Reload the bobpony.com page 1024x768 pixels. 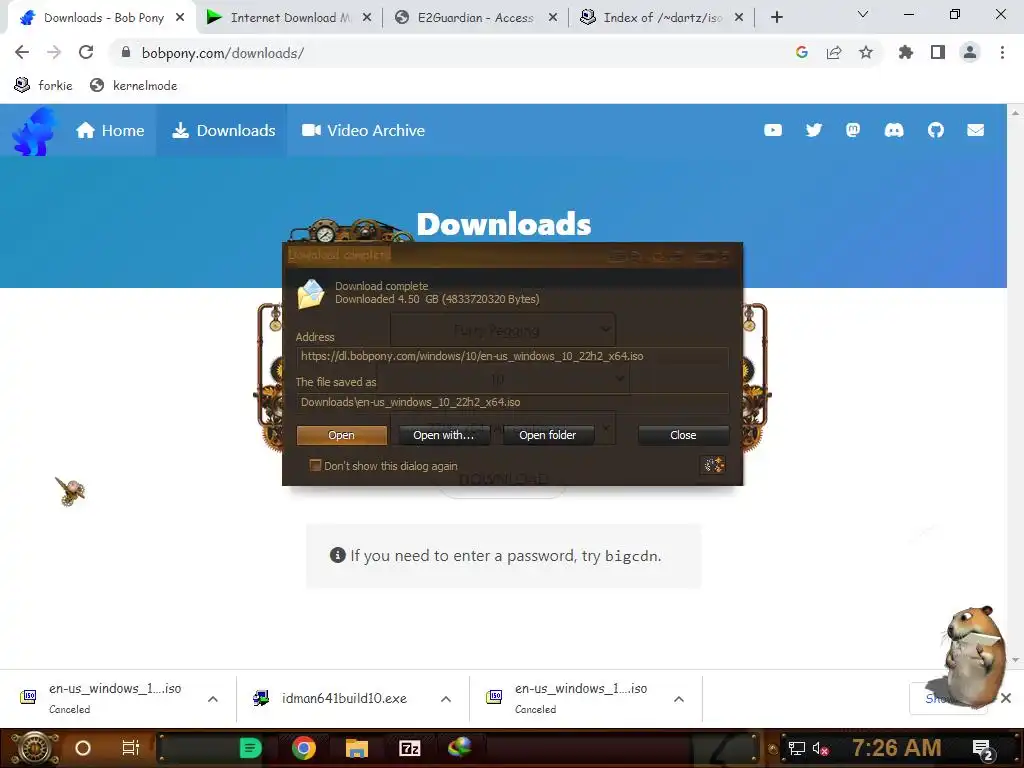[86, 52]
